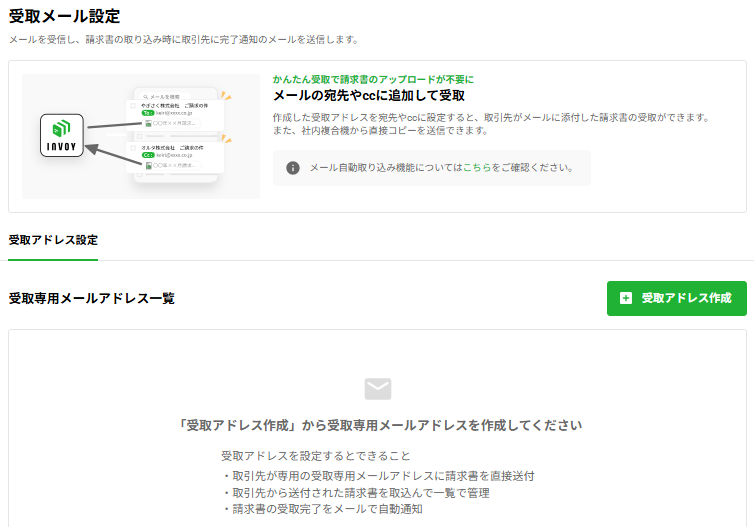Click the 取引先から送付された請求書を取込んで一覧で管理 bullet
The image size is (754, 527).
(x=356, y=493)
